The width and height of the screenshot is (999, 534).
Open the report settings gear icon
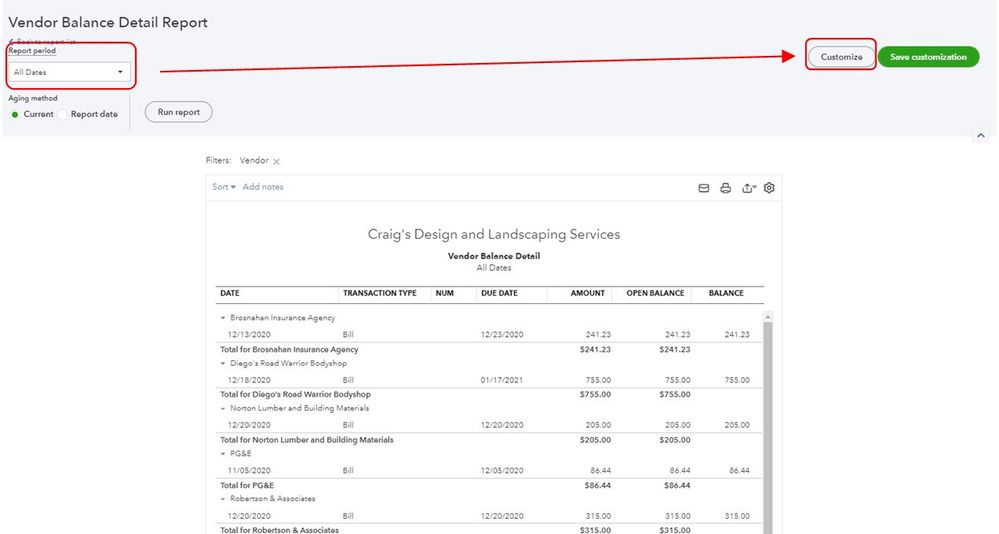click(769, 188)
